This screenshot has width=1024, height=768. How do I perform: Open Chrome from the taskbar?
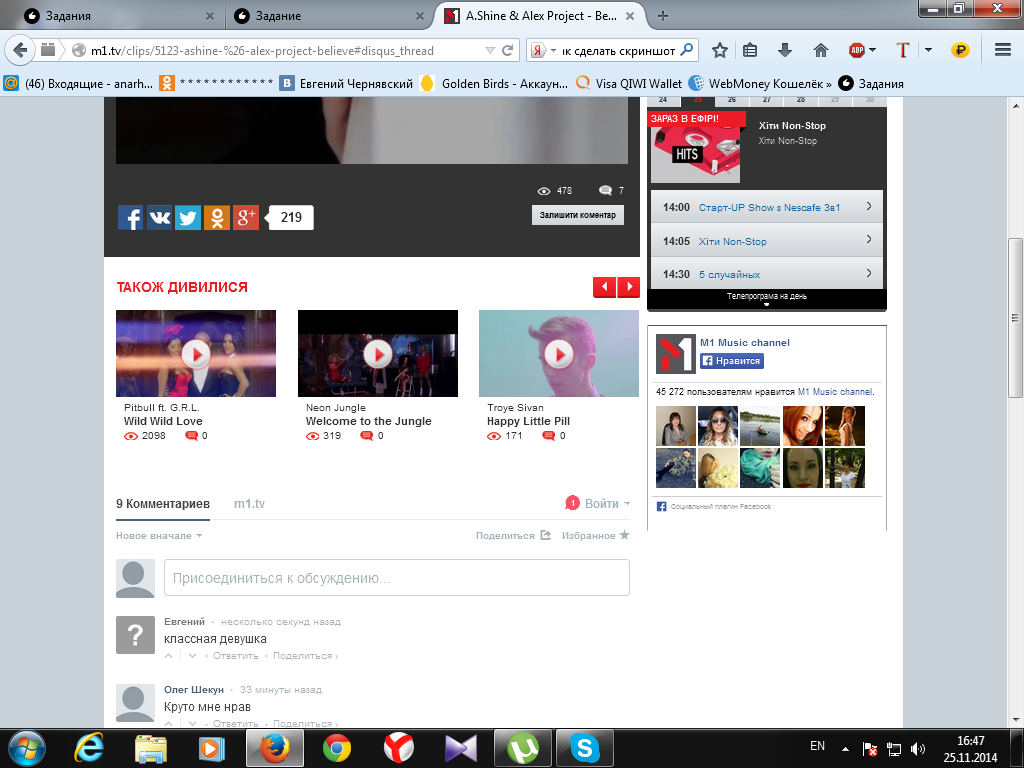click(x=337, y=748)
